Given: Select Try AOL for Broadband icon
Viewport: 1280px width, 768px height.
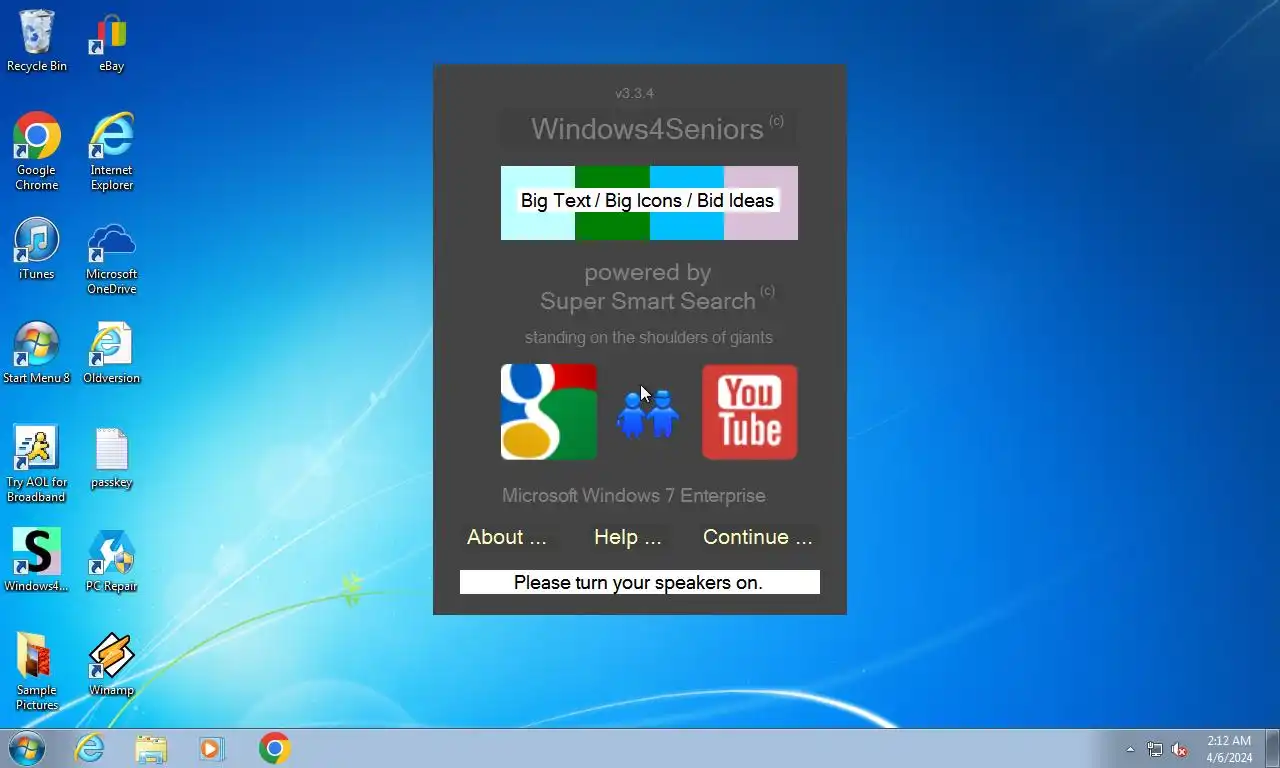Looking at the screenshot, I should 37,464.
